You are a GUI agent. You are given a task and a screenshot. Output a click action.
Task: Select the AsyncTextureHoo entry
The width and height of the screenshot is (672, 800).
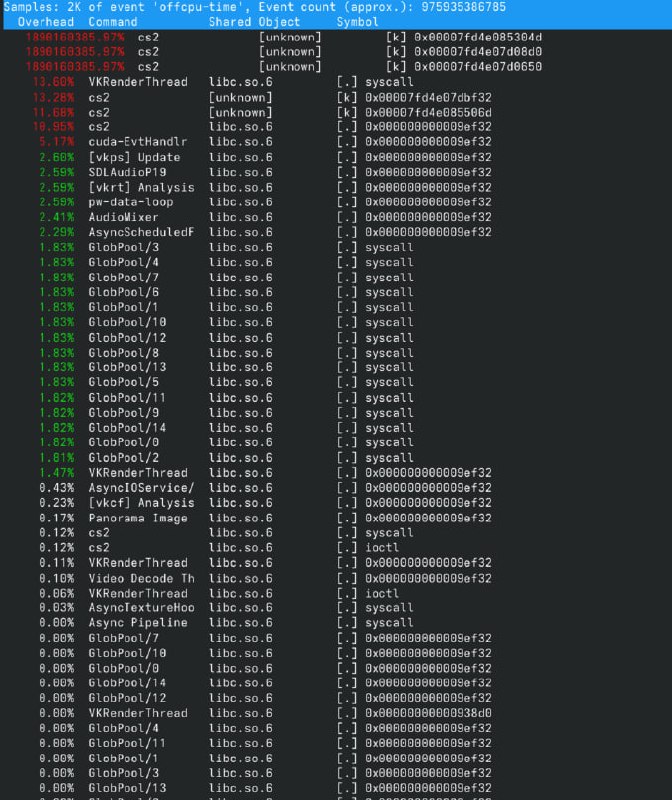[x=140, y=608]
